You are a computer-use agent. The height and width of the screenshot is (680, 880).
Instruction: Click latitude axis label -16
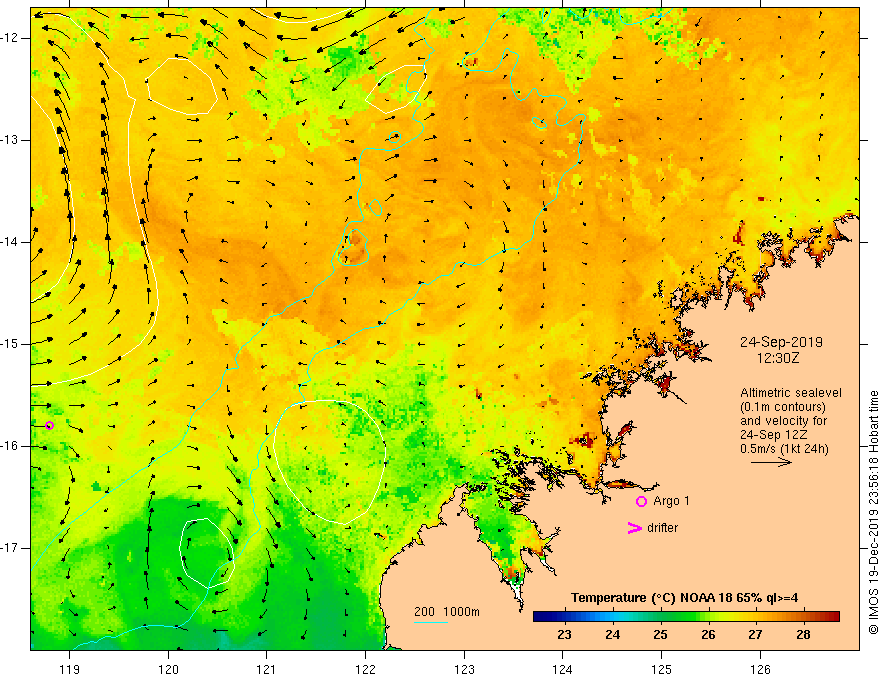pos(10,446)
